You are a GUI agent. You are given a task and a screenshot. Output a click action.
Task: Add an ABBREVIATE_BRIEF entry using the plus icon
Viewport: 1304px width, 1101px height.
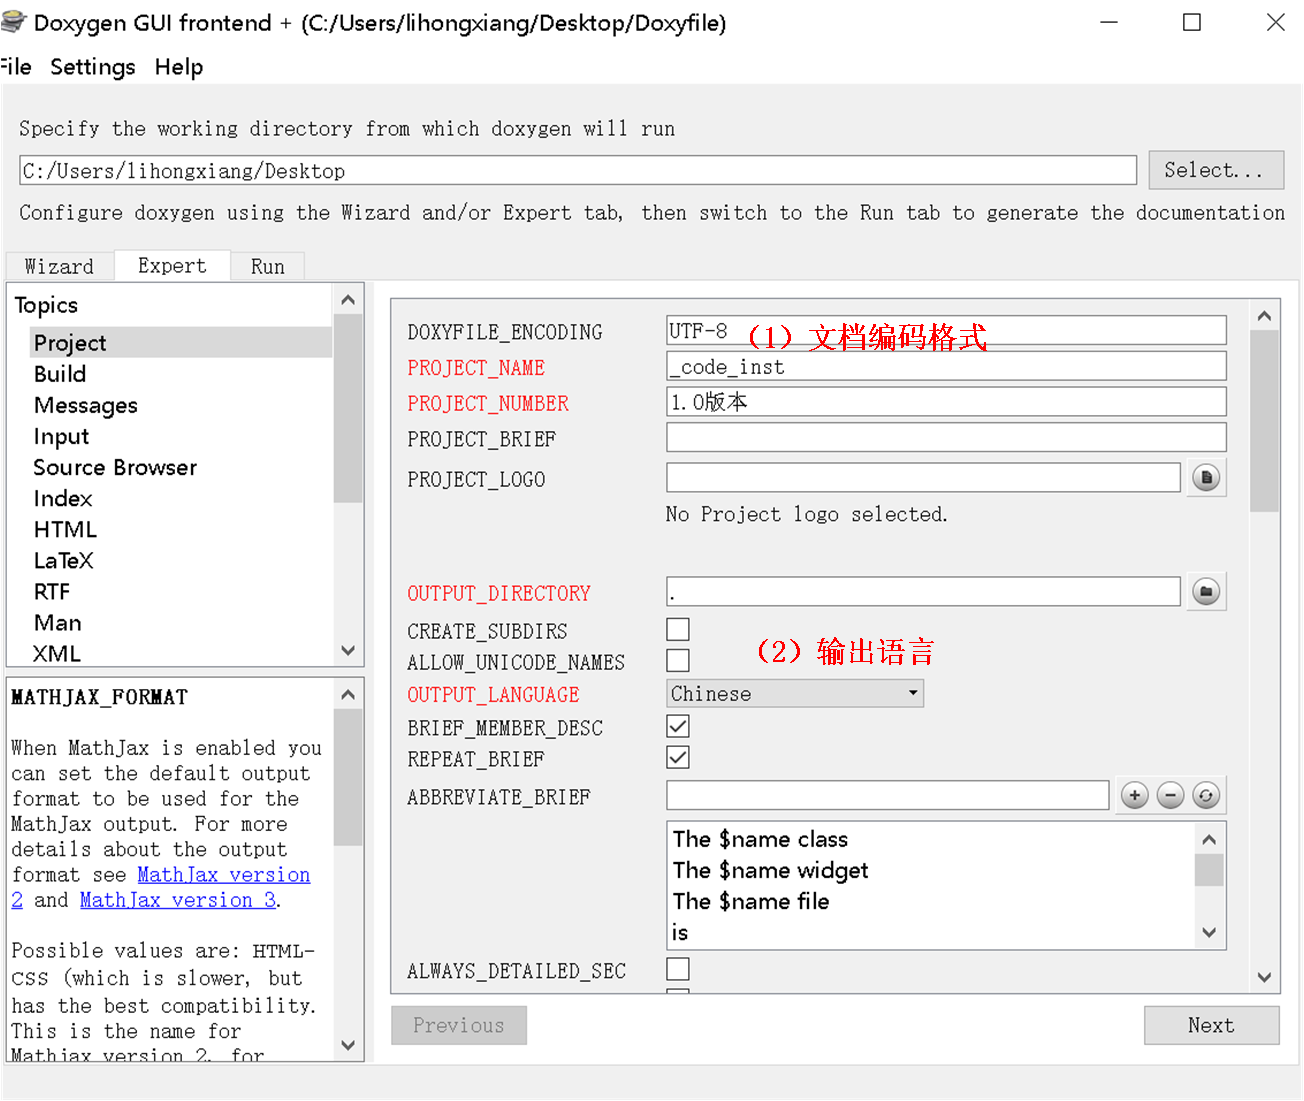(x=1134, y=794)
